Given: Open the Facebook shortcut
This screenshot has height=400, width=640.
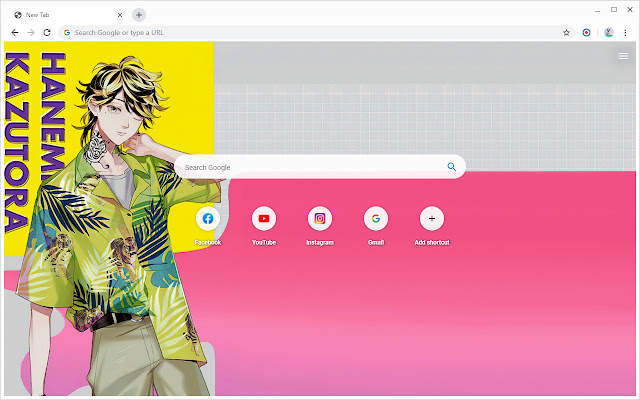Looking at the screenshot, I should tap(208, 218).
